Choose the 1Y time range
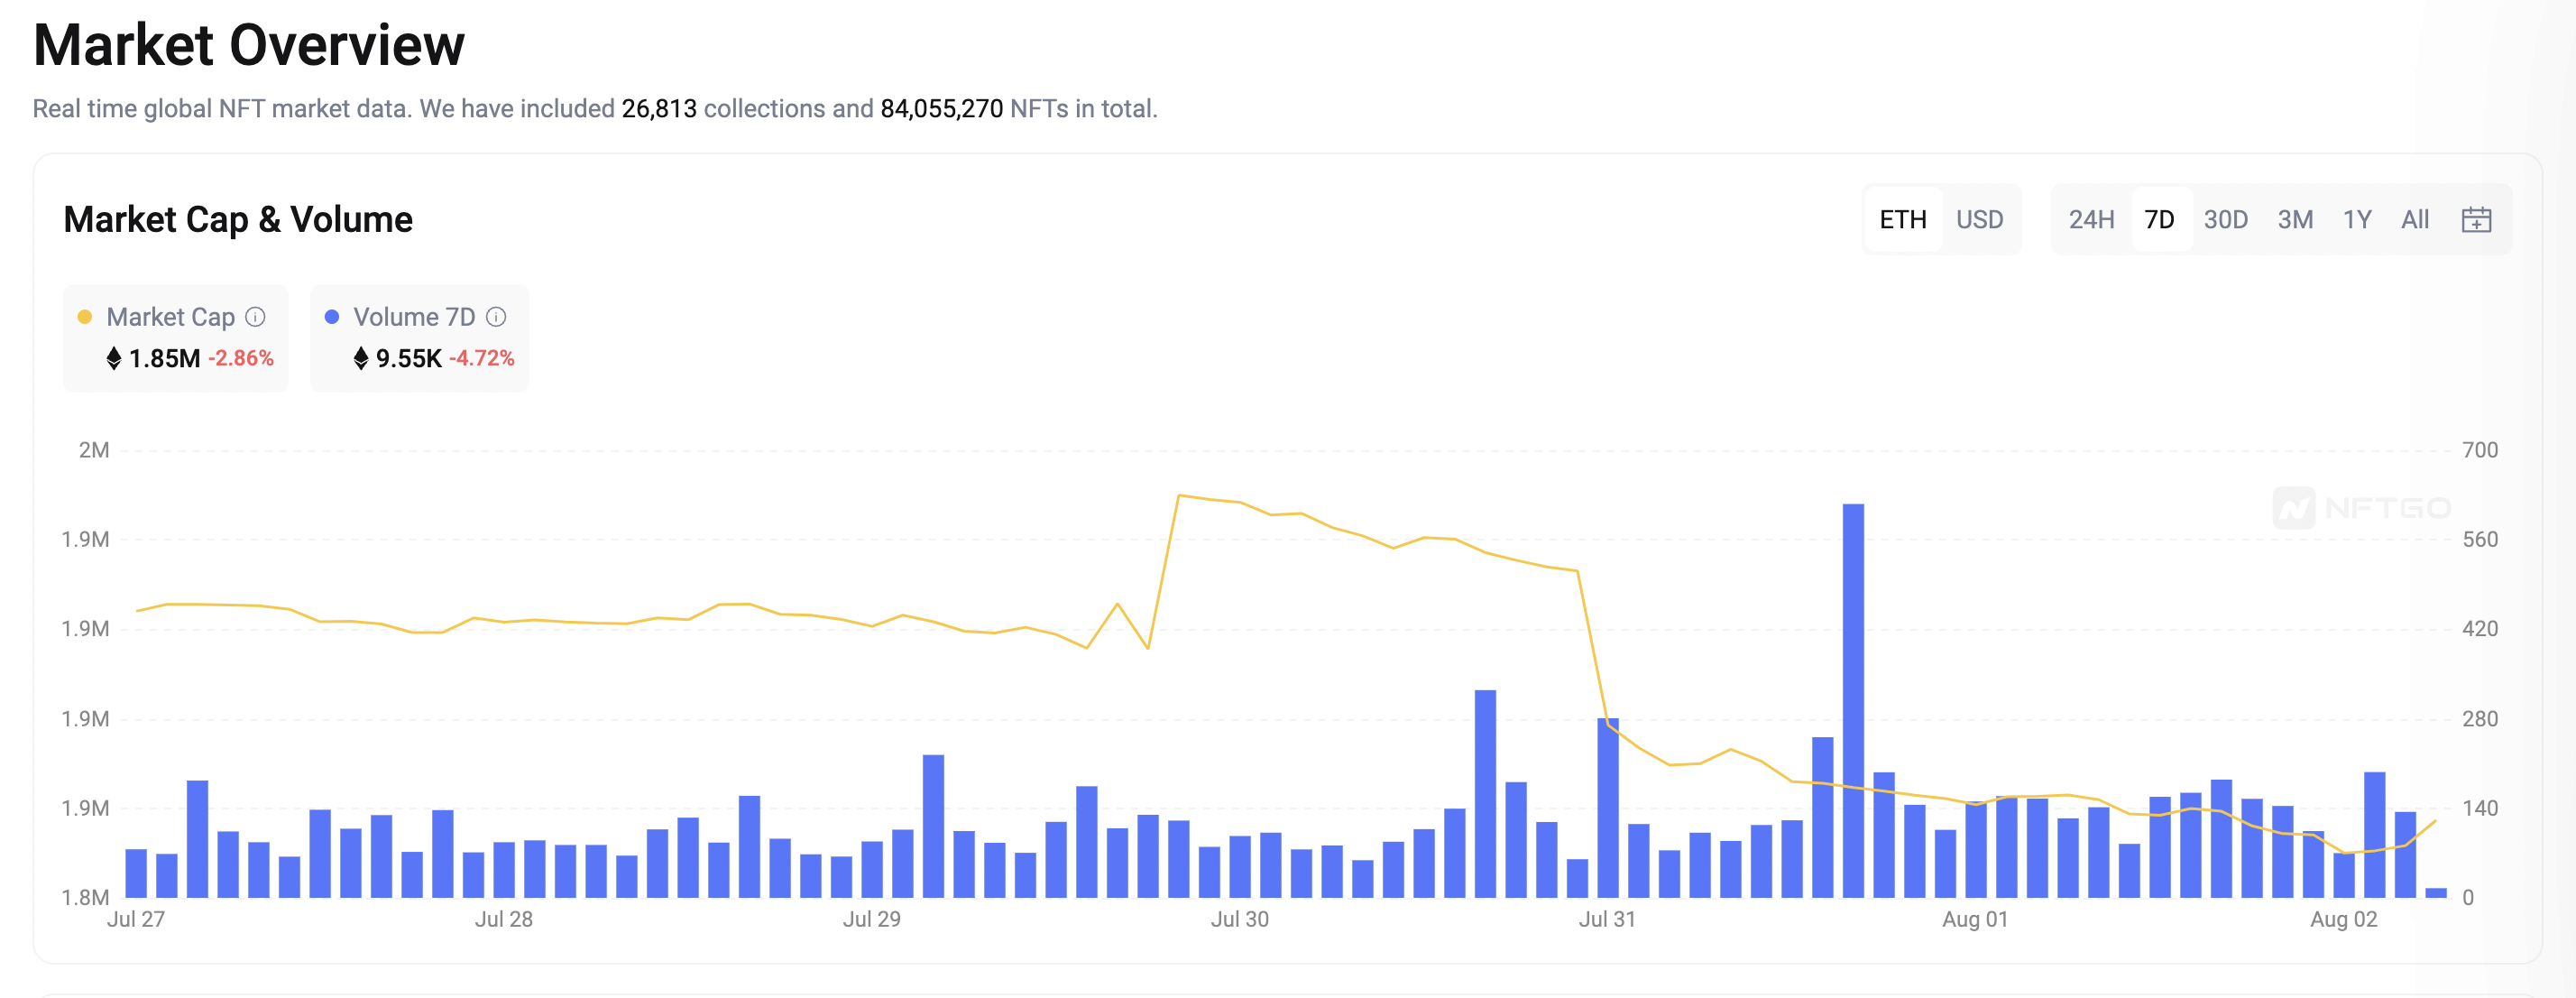 (2357, 219)
